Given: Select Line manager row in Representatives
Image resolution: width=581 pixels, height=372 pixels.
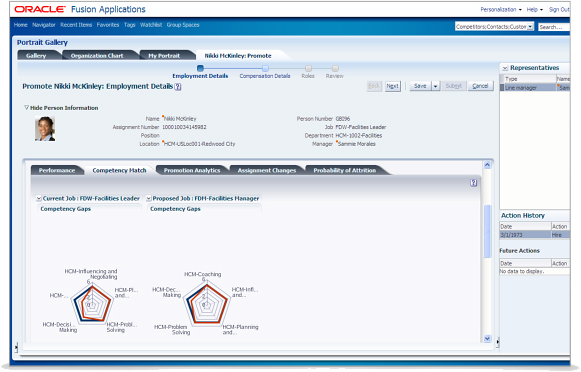Looking at the screenshot, I should click(x=535, y=88).
